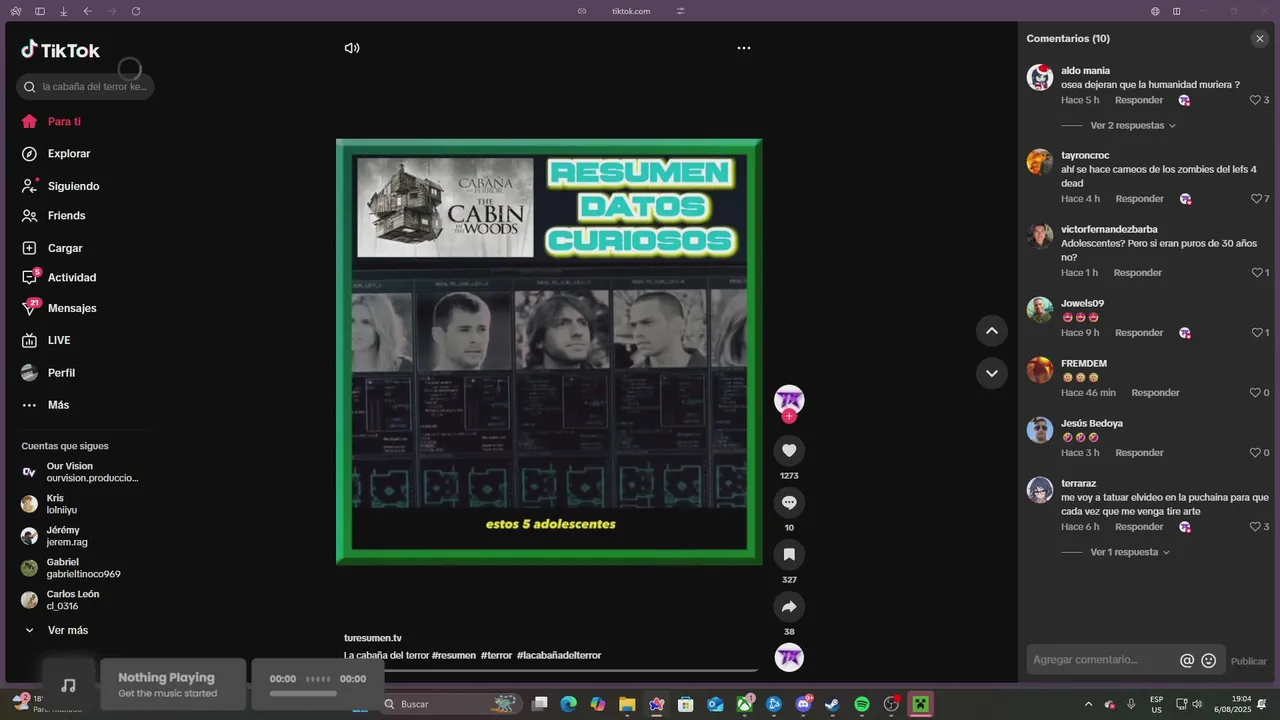Save the video with the bookmark icon
1280x720 pixels.
click(x=789, y=555)
